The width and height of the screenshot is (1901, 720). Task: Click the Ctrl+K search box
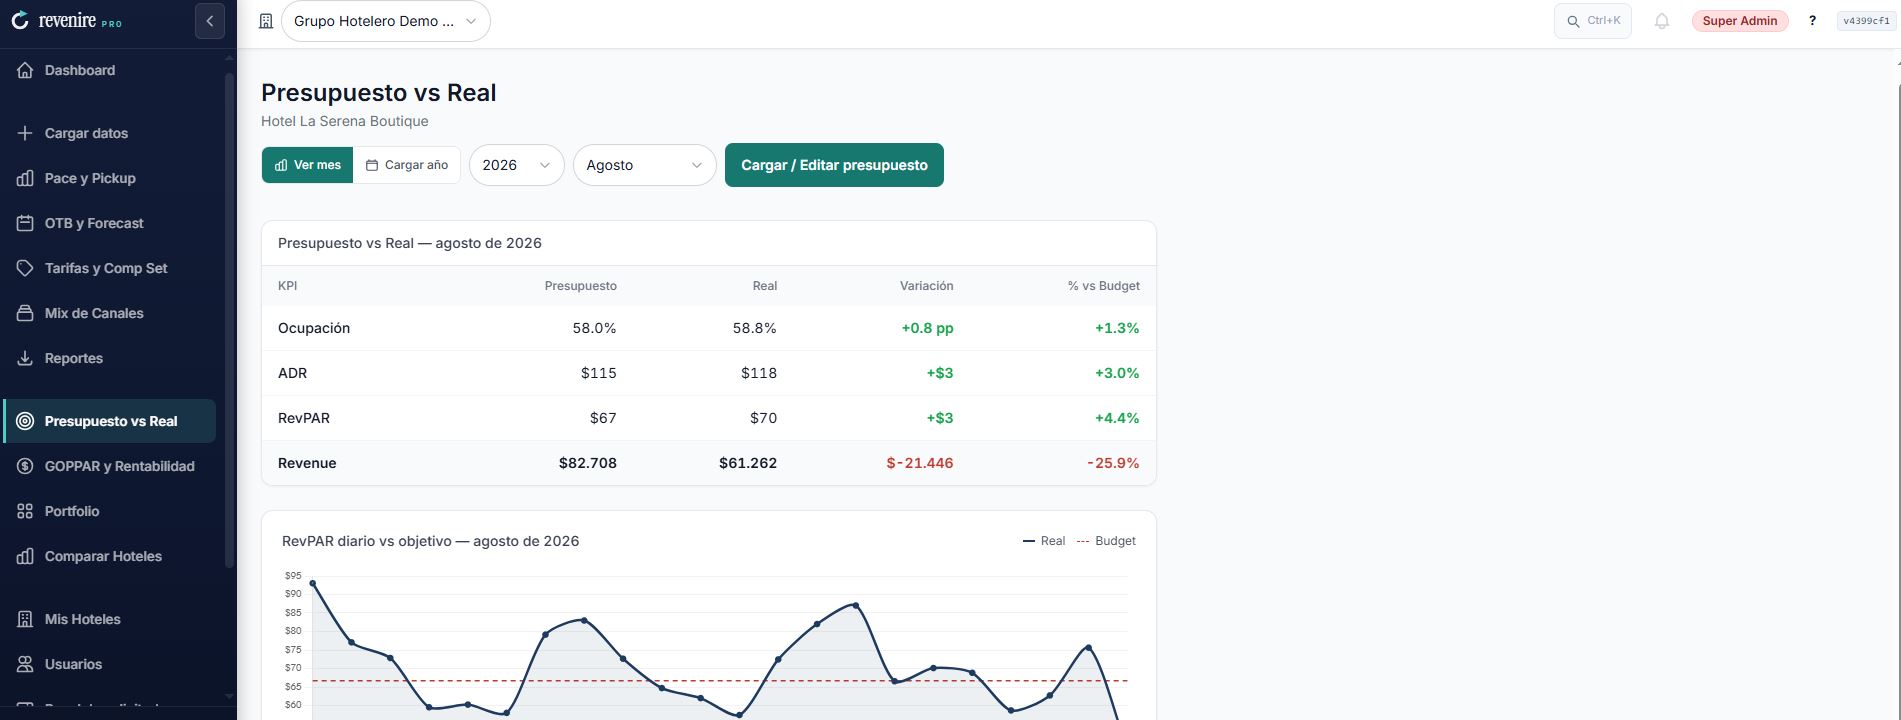point(1593,21)
